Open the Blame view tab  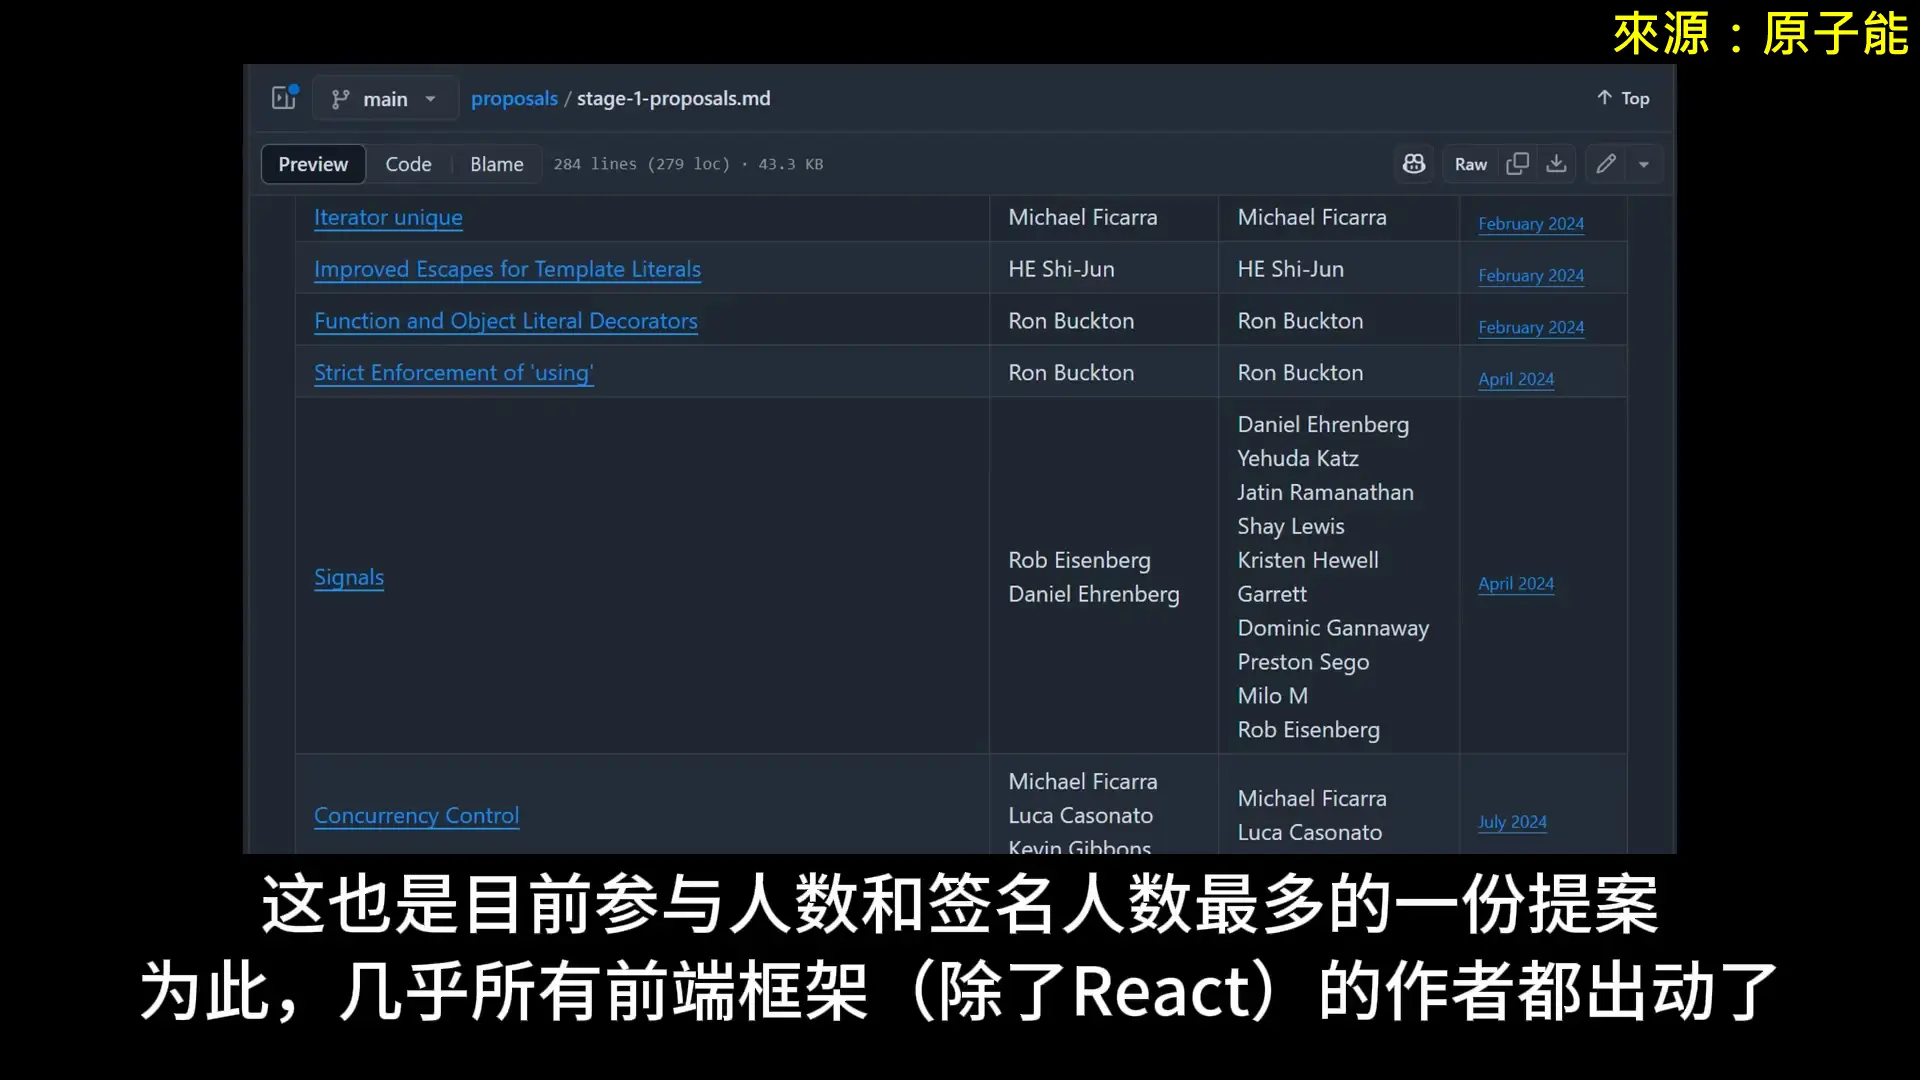(496, 164)
